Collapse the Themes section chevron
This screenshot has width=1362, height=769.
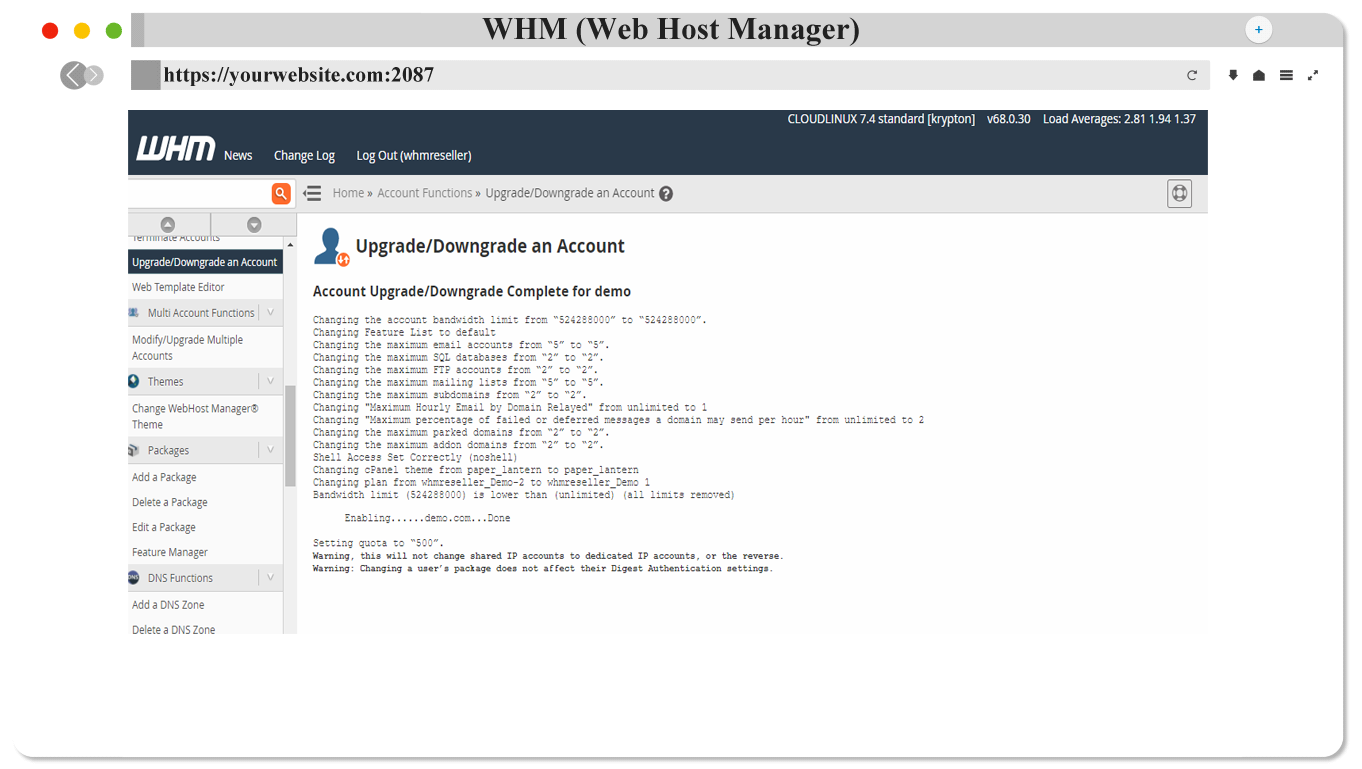[270, 381]
